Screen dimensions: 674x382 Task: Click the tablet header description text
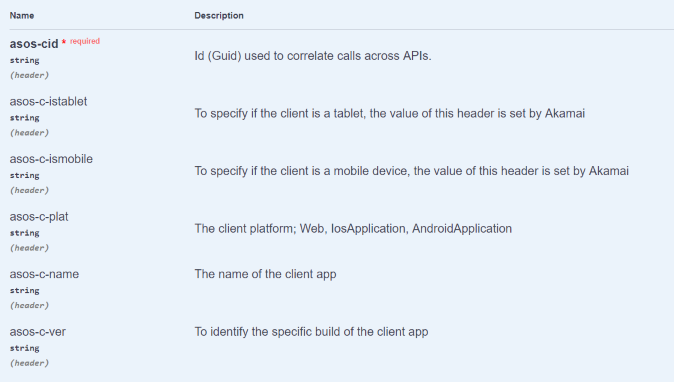(390, 113)
